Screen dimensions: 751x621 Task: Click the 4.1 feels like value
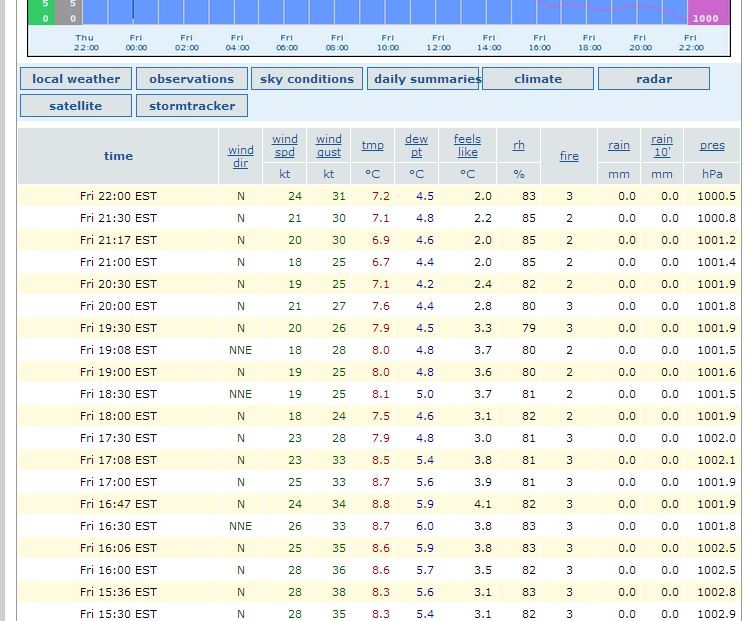click(x=483, y=504)
